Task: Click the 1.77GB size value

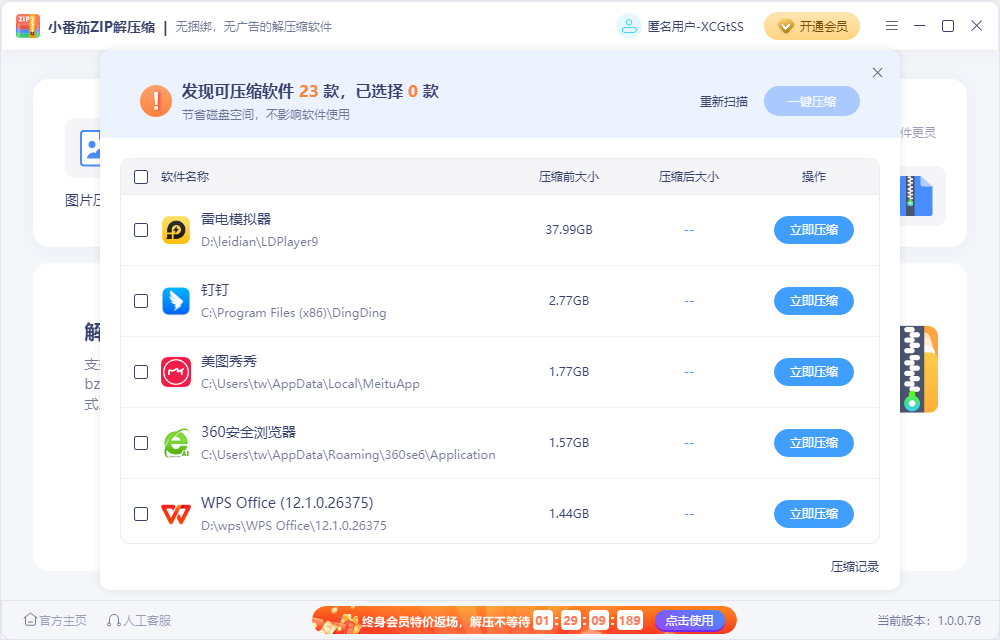Action: (x=569, y=372)
